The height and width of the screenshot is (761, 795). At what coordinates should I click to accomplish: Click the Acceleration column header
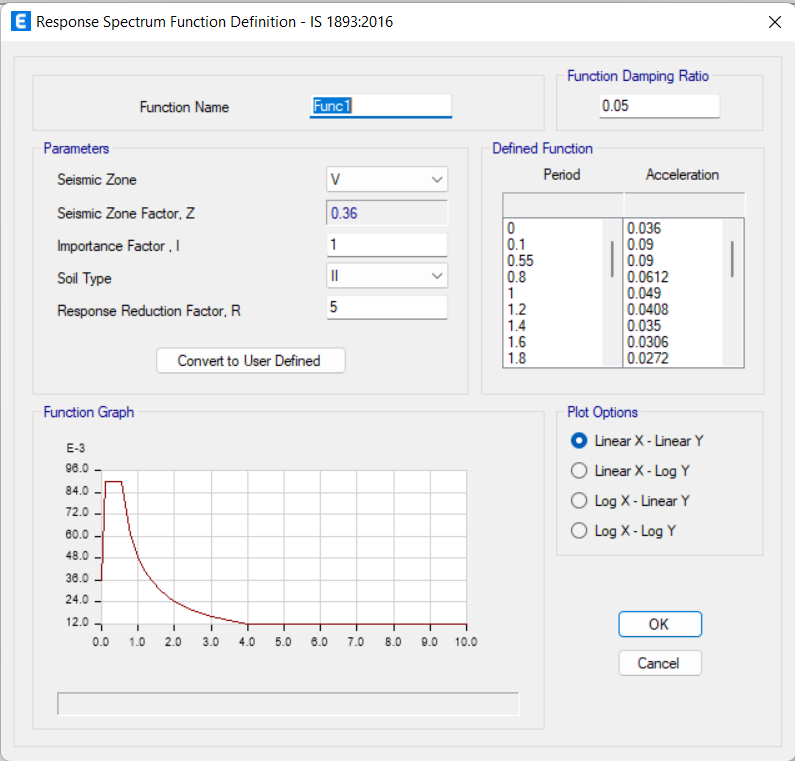pos(682,174)
